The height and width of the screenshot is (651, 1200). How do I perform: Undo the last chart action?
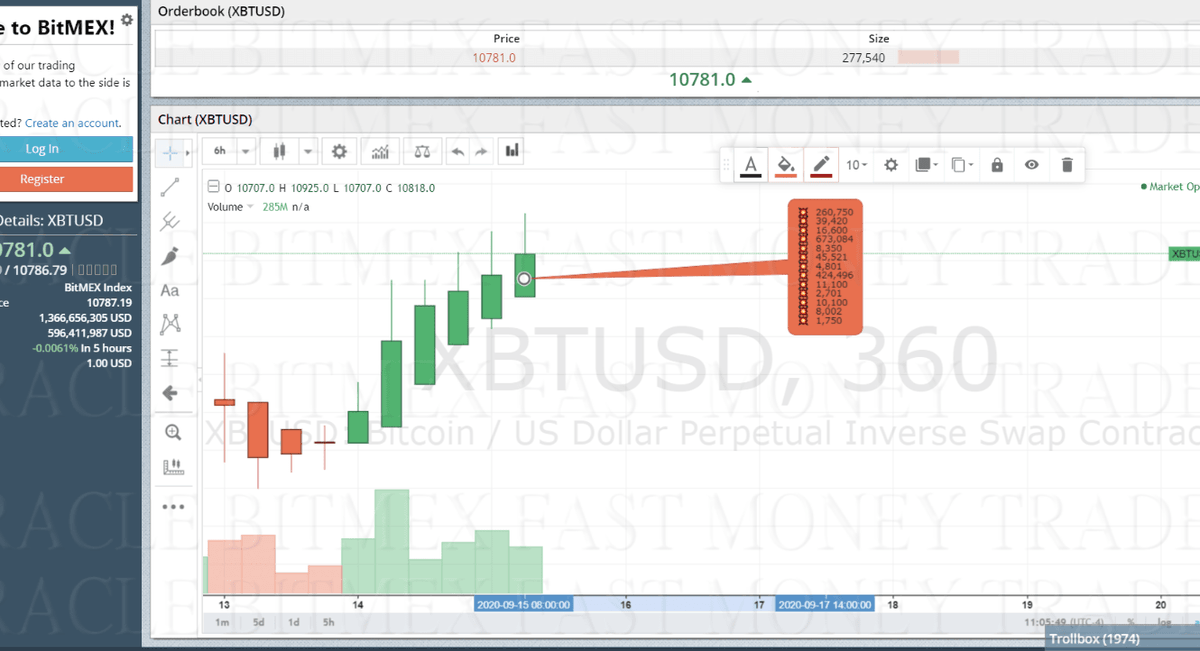click(x=458, y=151)
